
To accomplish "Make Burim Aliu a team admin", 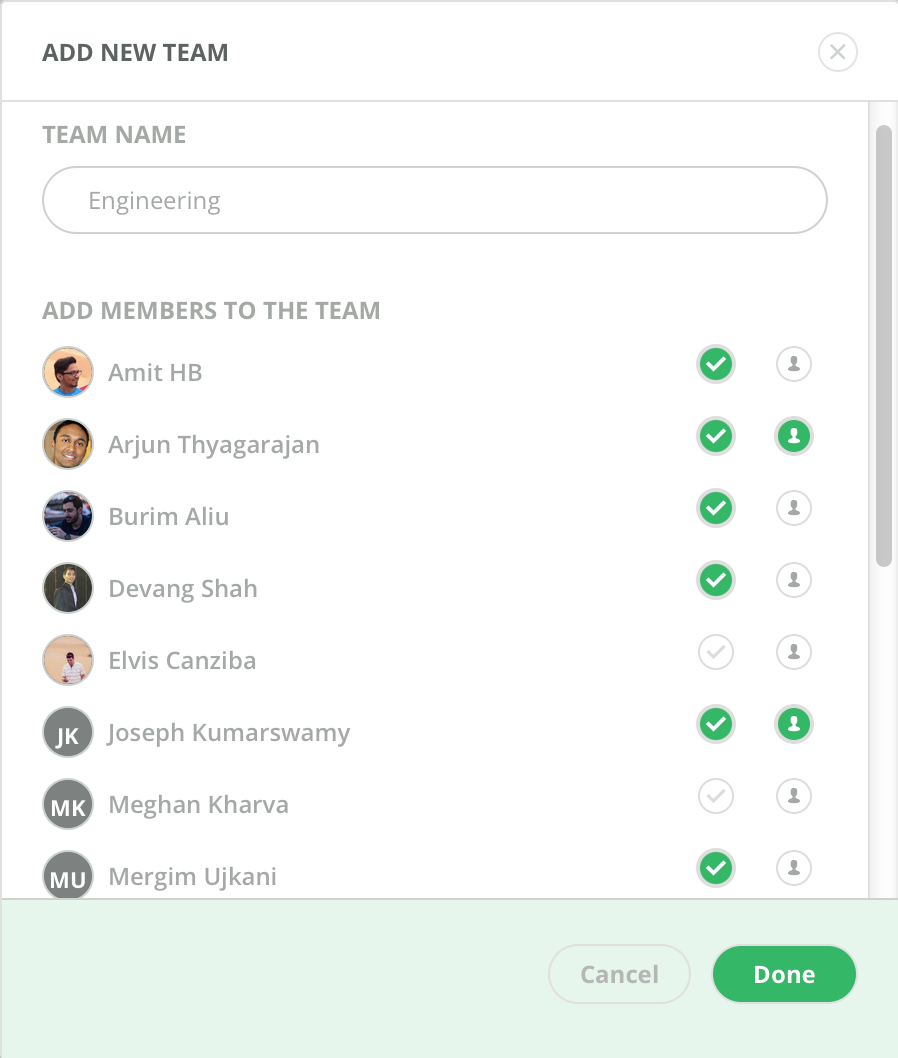I will pos(793,508).
